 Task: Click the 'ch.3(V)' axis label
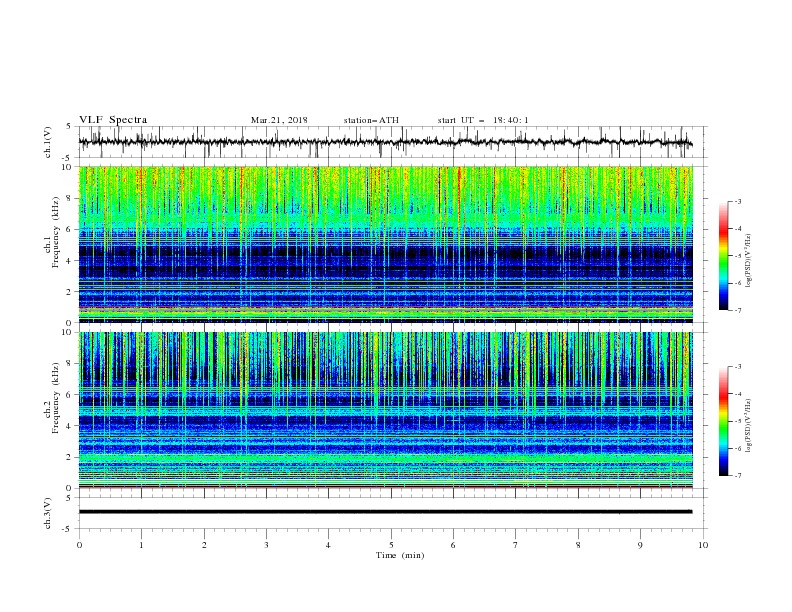tap(48, 513)
